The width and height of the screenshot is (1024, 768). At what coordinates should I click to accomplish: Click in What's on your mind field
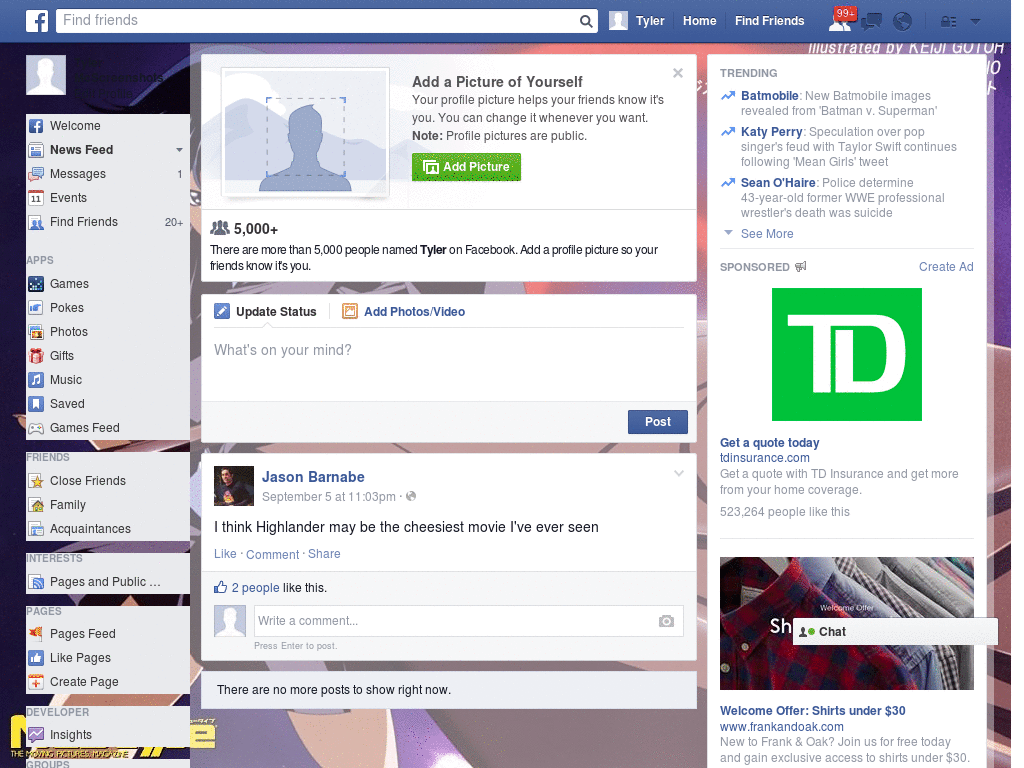point(449,362)
